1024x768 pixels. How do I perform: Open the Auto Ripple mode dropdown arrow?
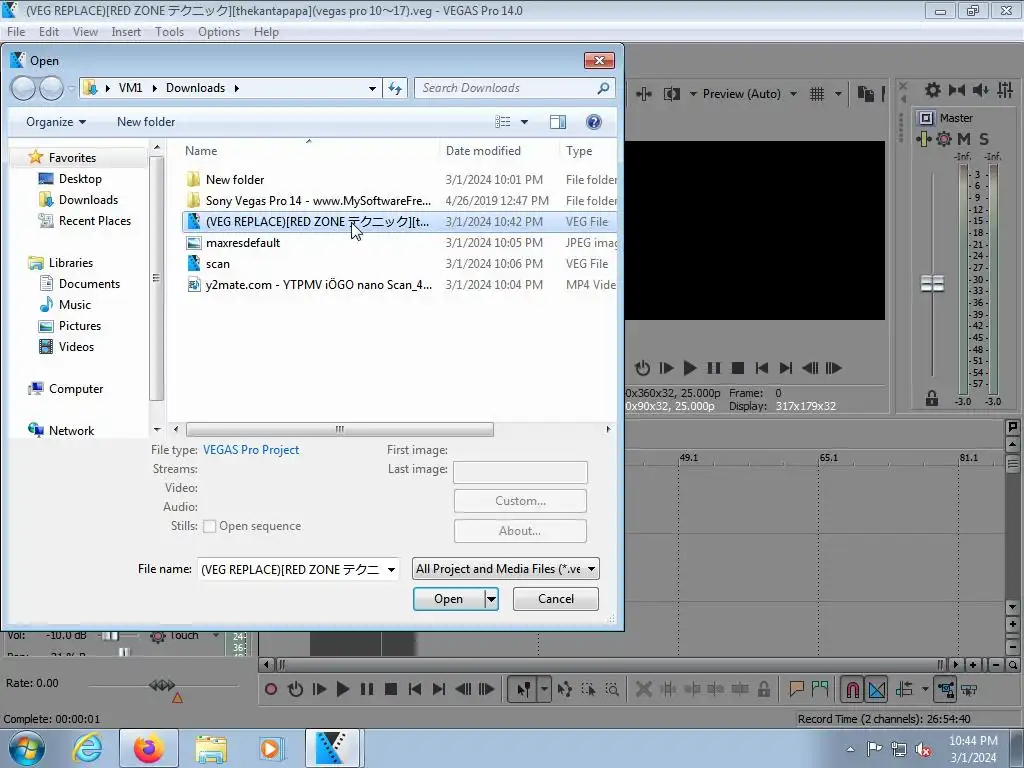pos(925,689)
